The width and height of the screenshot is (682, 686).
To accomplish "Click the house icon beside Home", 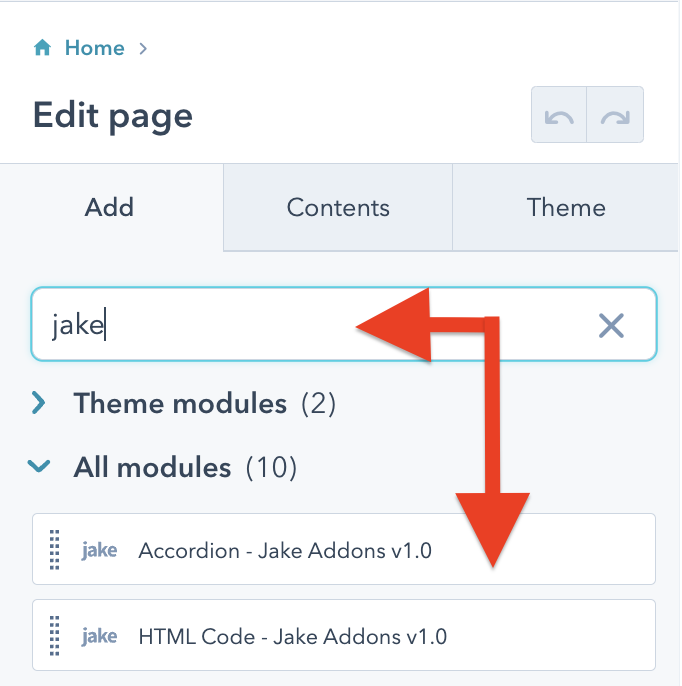I will (42, 48).
